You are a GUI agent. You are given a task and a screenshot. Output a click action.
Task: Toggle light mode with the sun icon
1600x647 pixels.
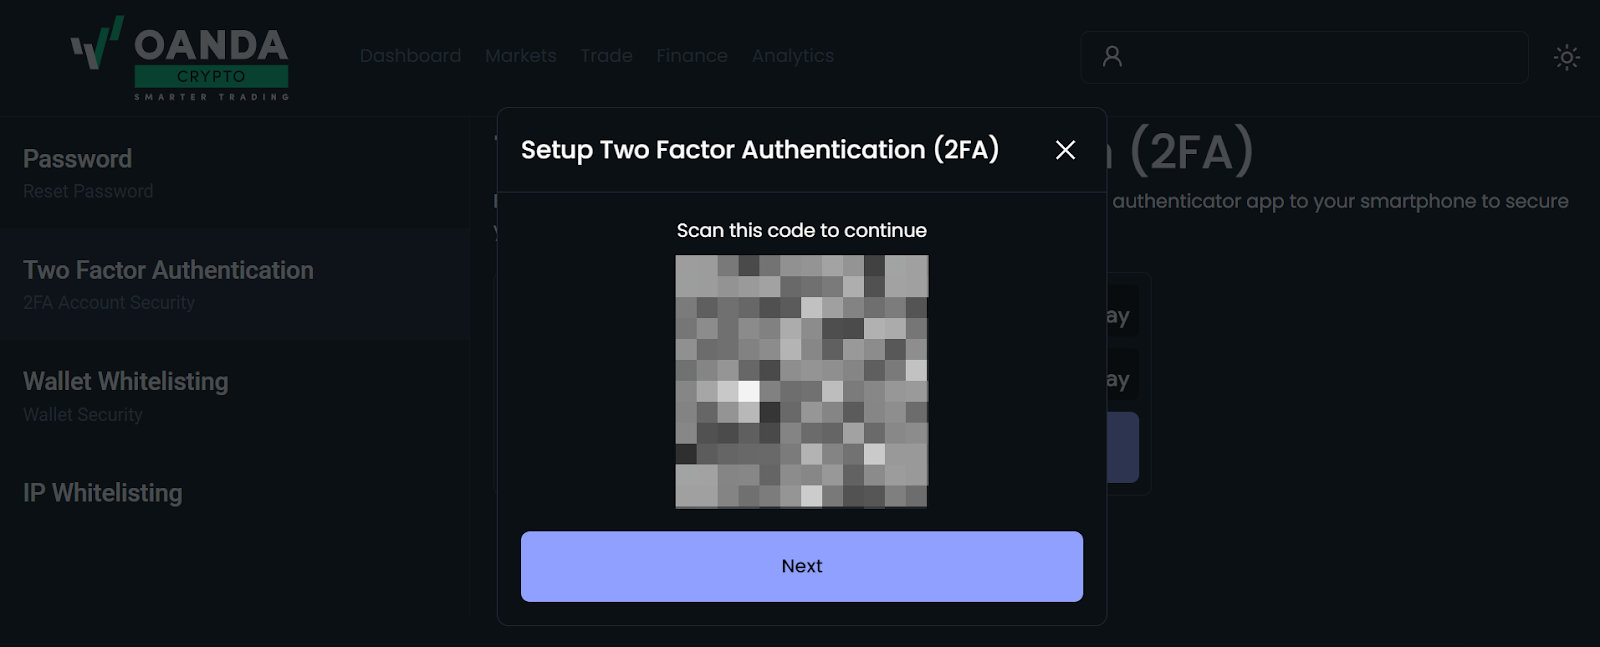click(1567, 57)
